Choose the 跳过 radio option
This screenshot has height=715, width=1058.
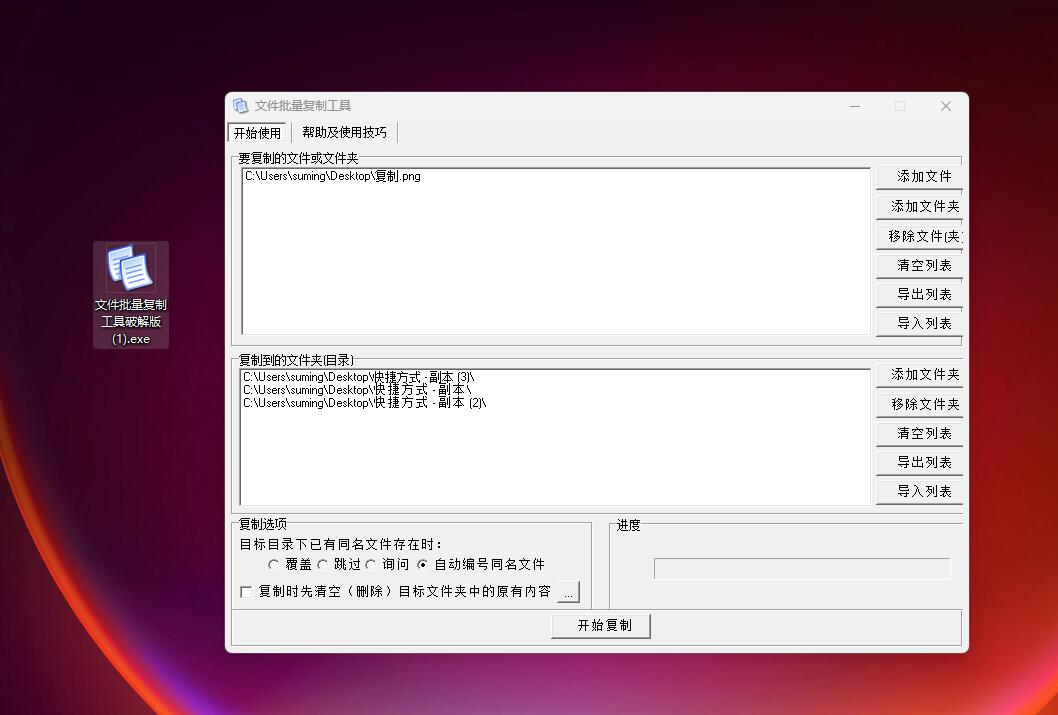(323, 565)
